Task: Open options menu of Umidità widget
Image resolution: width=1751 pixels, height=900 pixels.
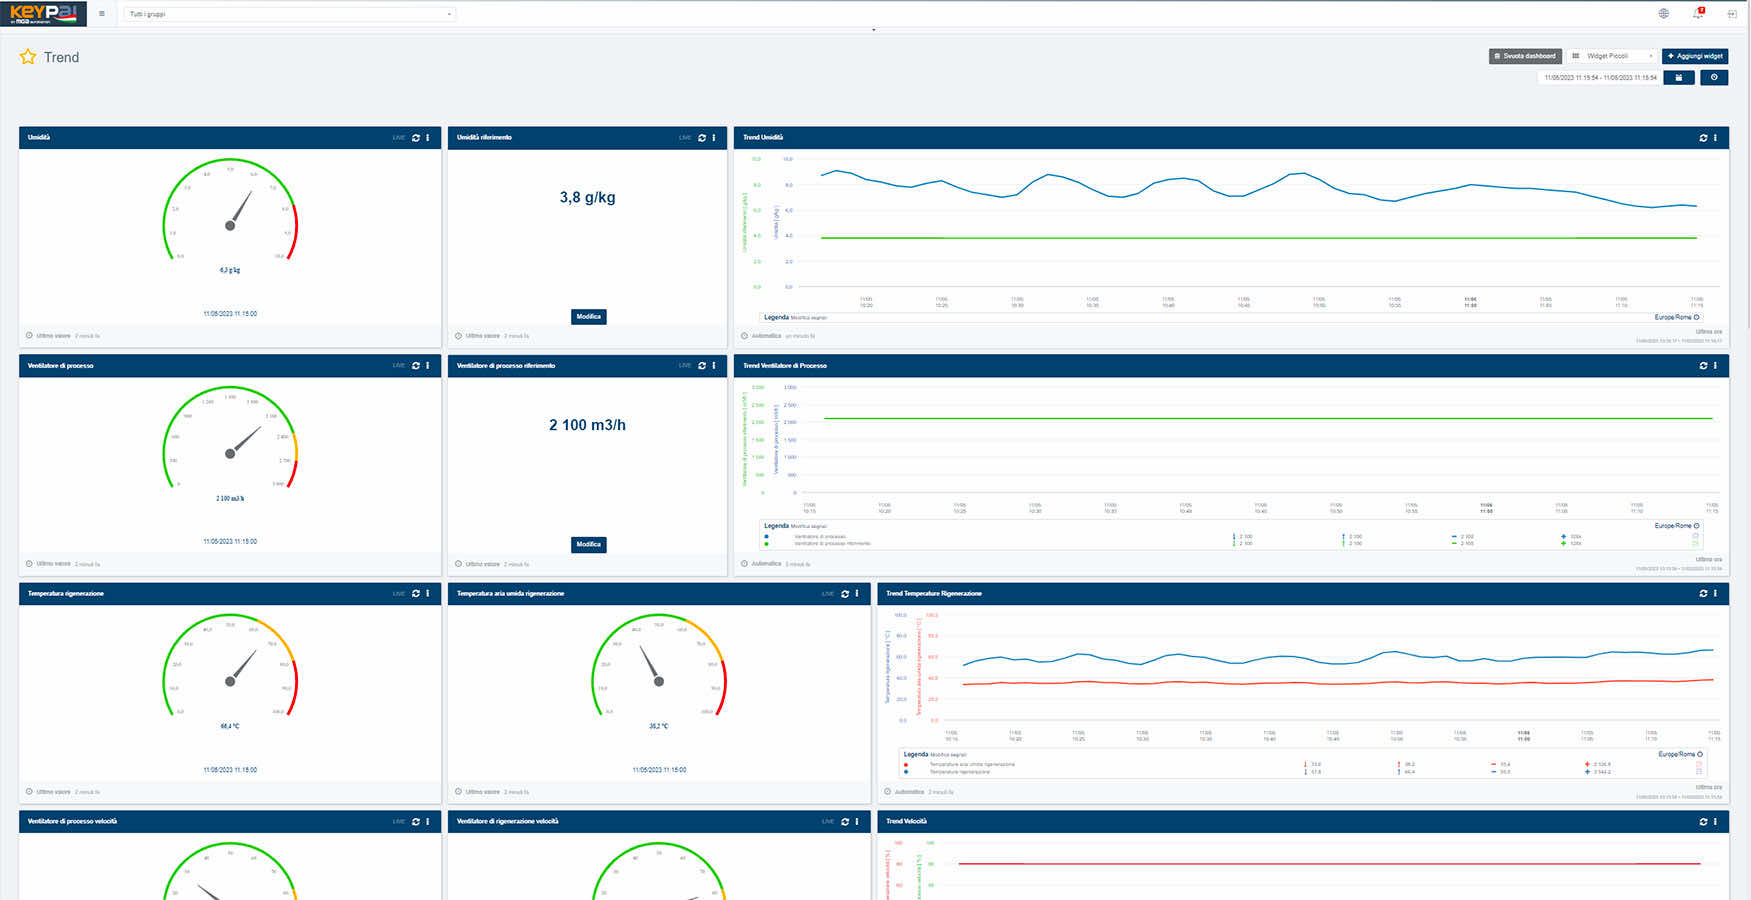Action: [x=428, y=138]
